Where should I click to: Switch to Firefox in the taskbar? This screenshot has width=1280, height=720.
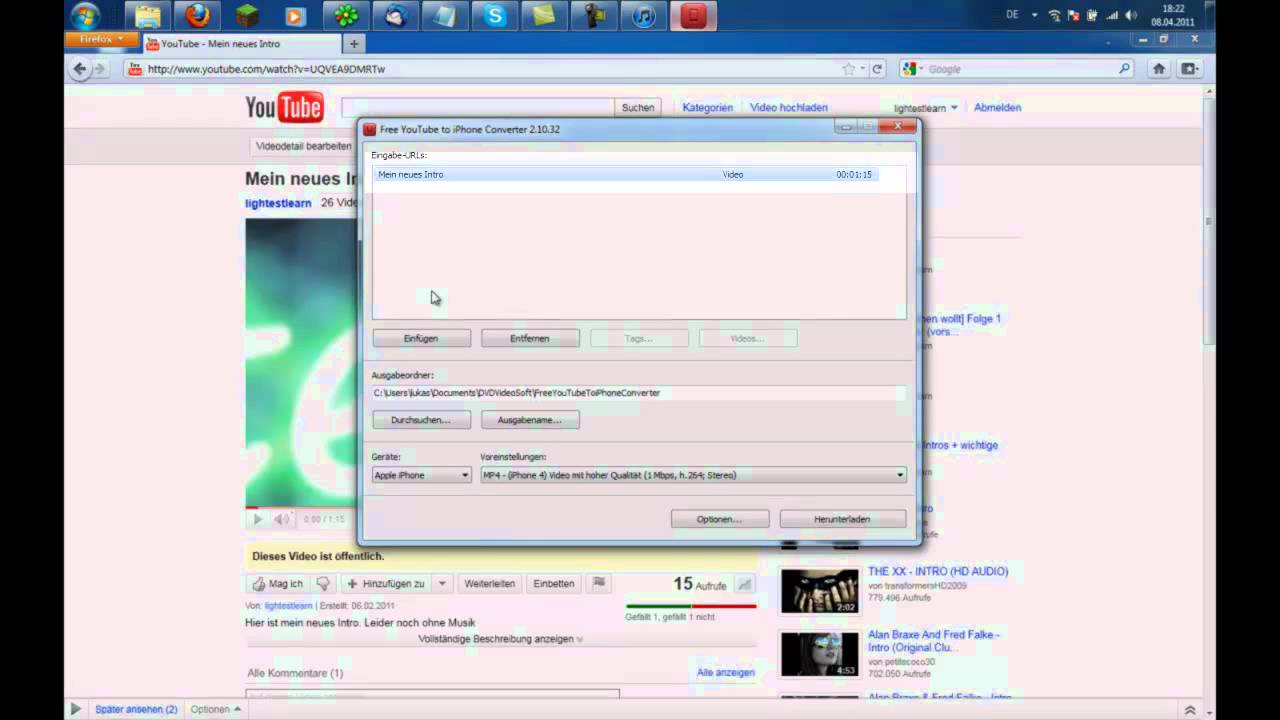point(197,16)
